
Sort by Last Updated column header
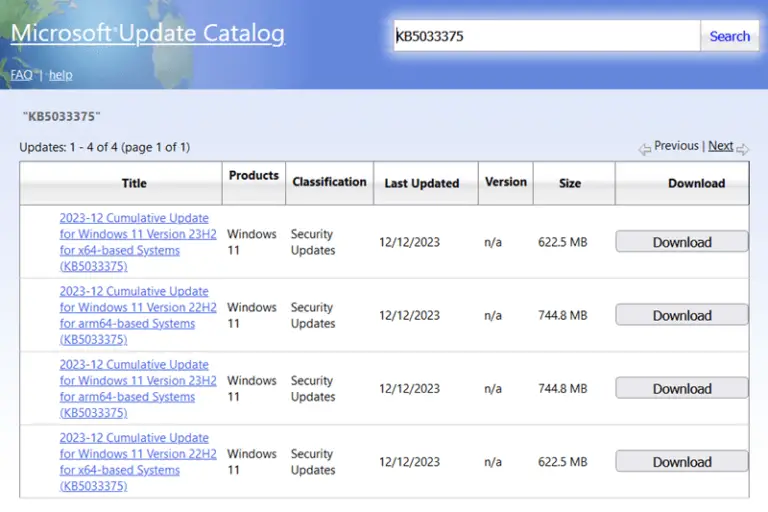click(421, 183)
